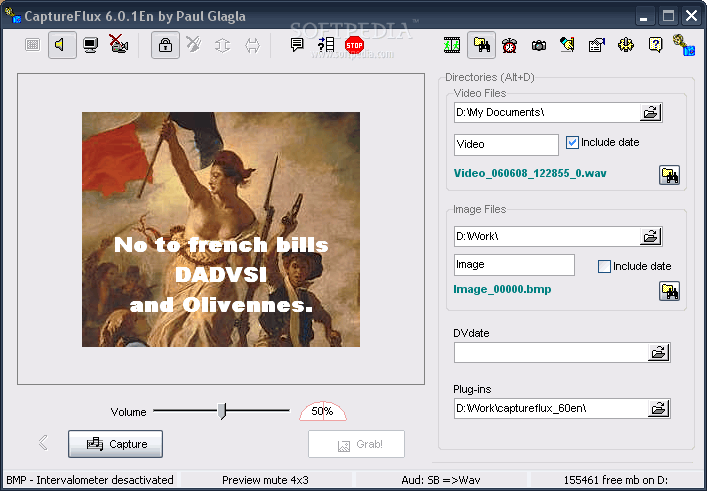Browse for the Plug-ins folder
This screenshot has height=491, width=707.
coord(659,408)
